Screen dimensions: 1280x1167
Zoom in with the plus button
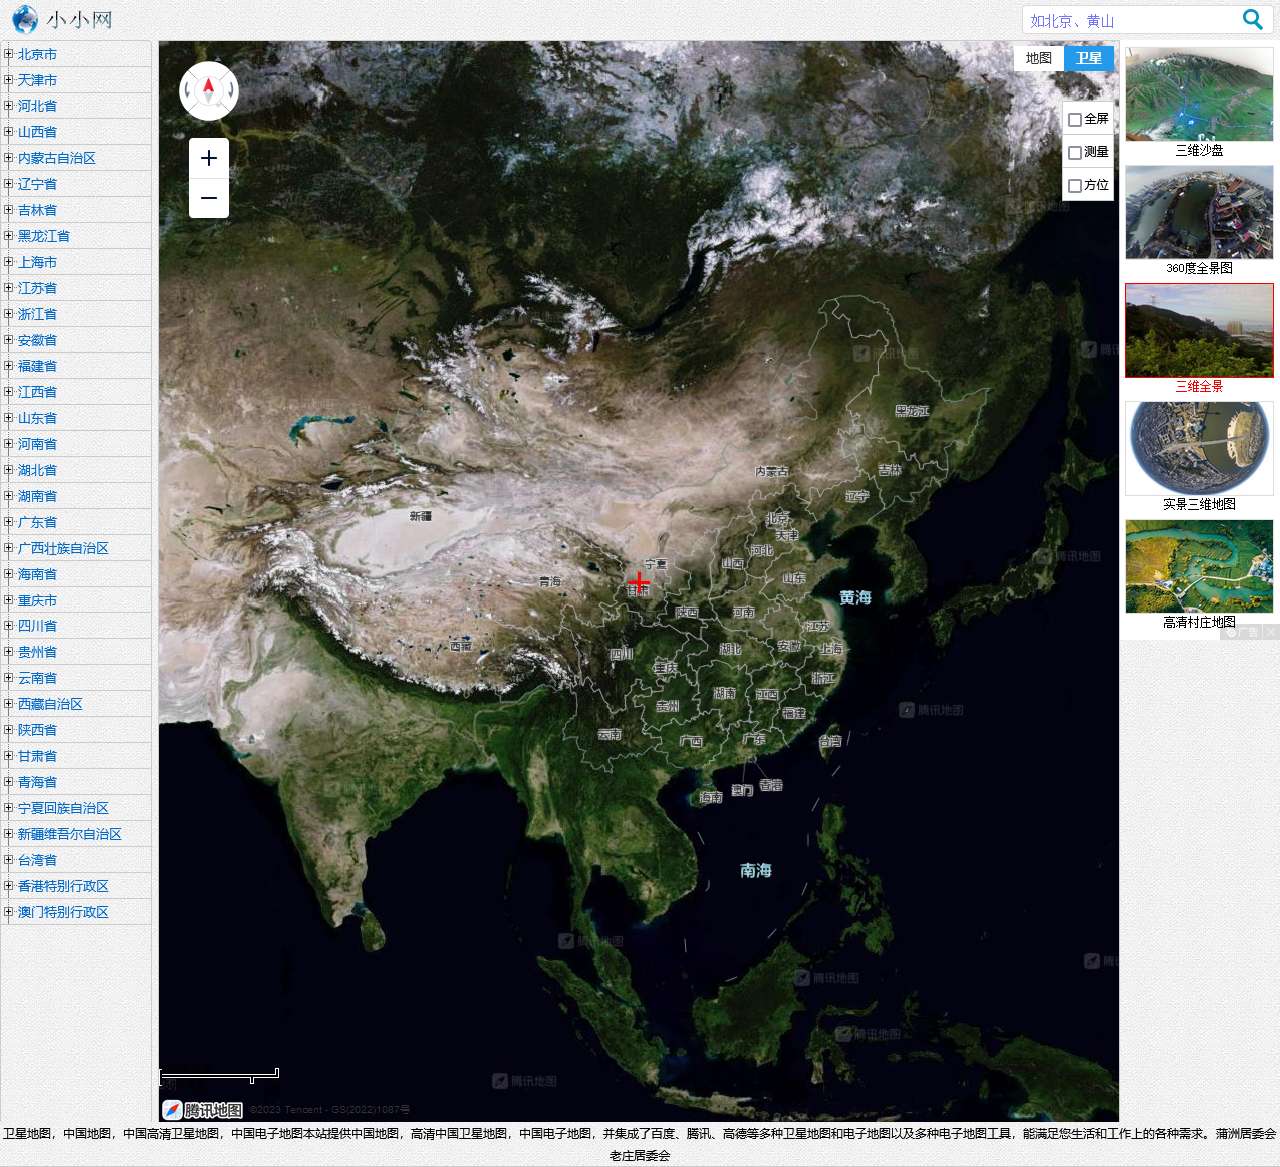[209, 158]
